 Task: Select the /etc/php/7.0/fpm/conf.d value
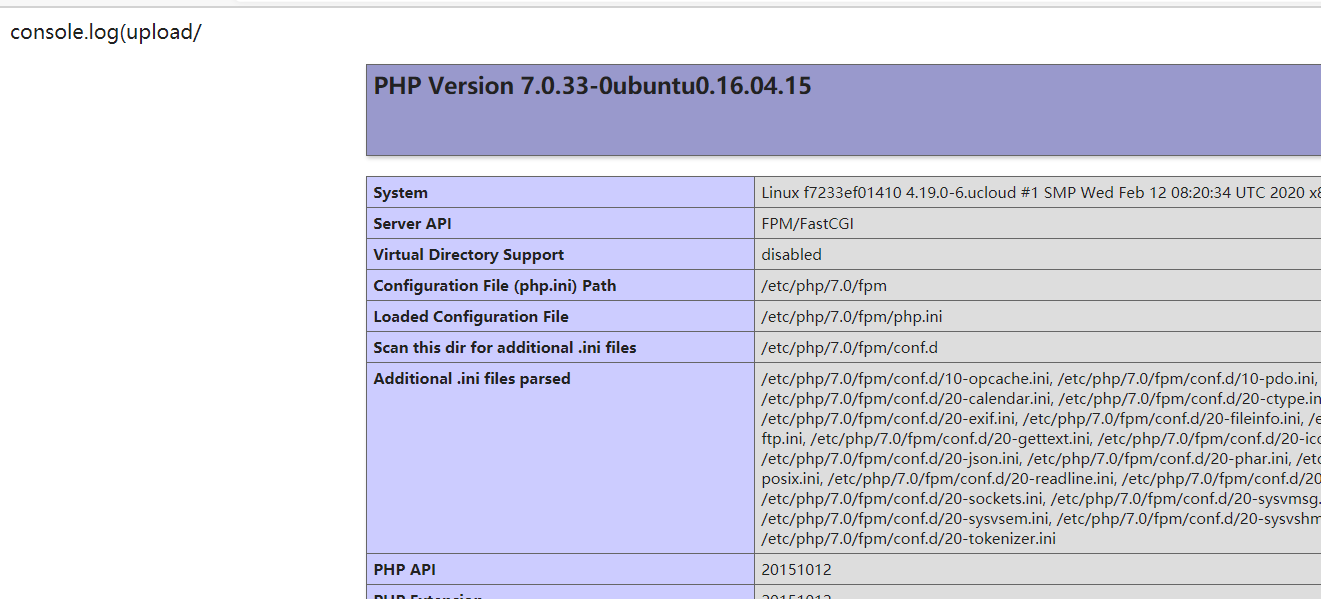click(x=850, y=348)
